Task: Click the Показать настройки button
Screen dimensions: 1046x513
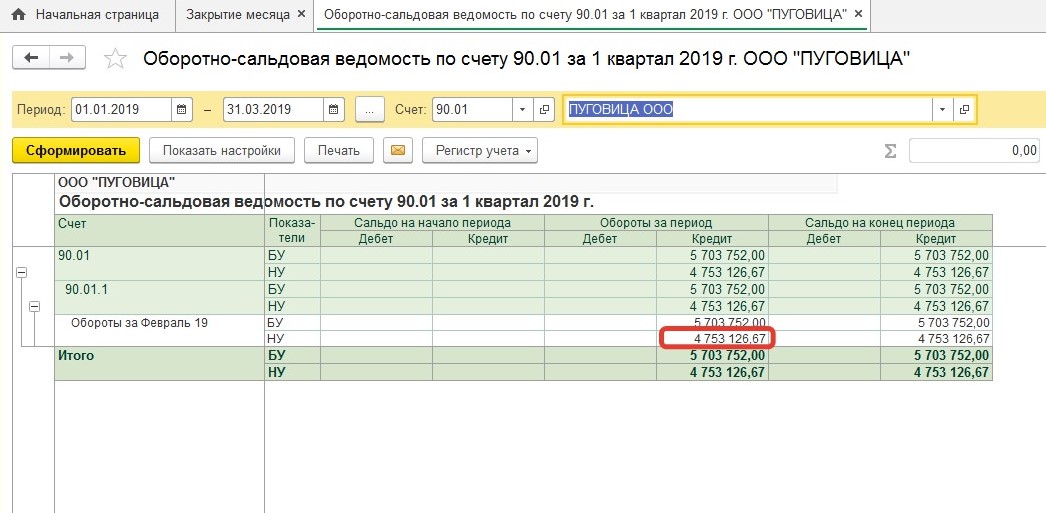Action: click(x=222, y=151)
